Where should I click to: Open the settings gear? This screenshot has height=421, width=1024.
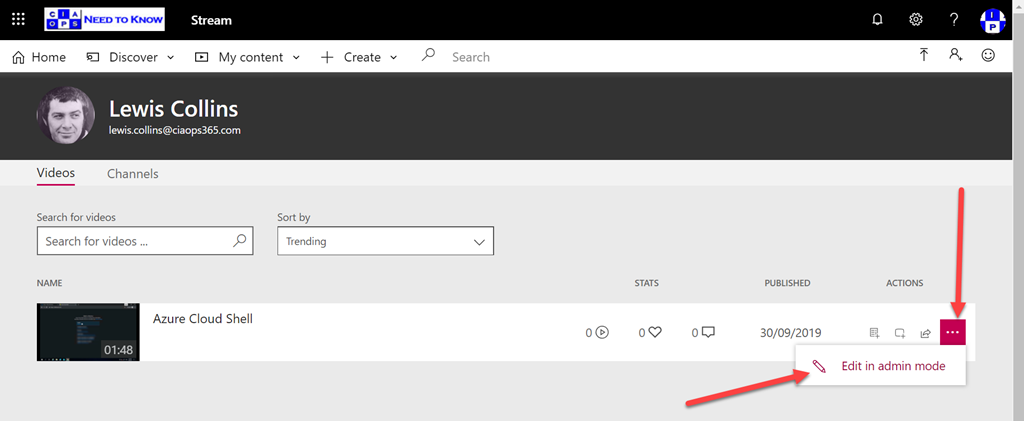coord(915,19)
